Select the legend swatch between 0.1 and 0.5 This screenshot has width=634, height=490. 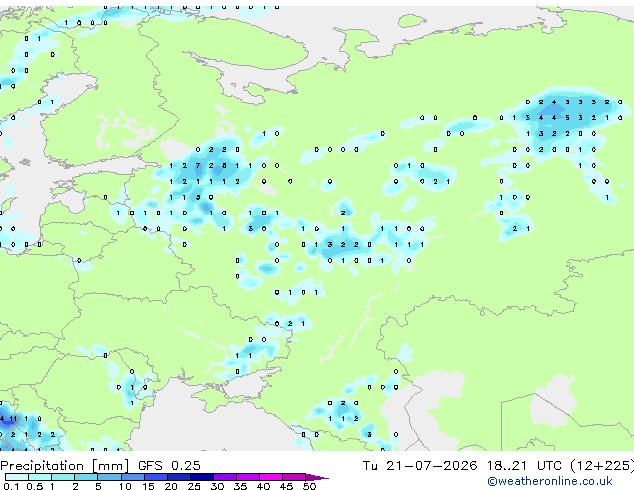(x=17, y=477)
